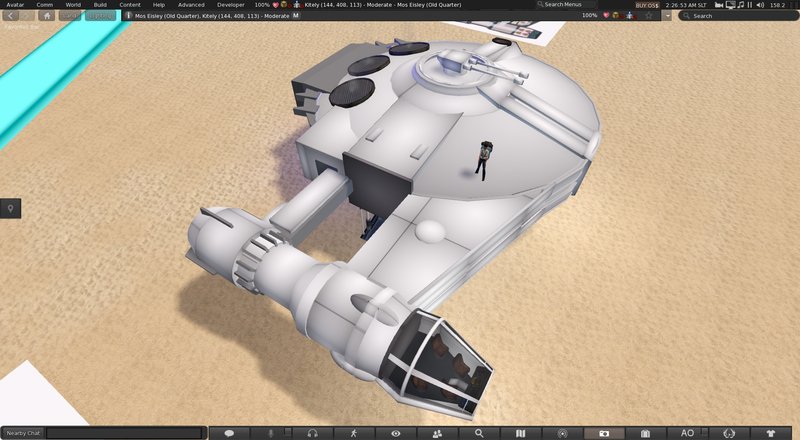Toggle the AO animation overrider button

tap(687, 433)
